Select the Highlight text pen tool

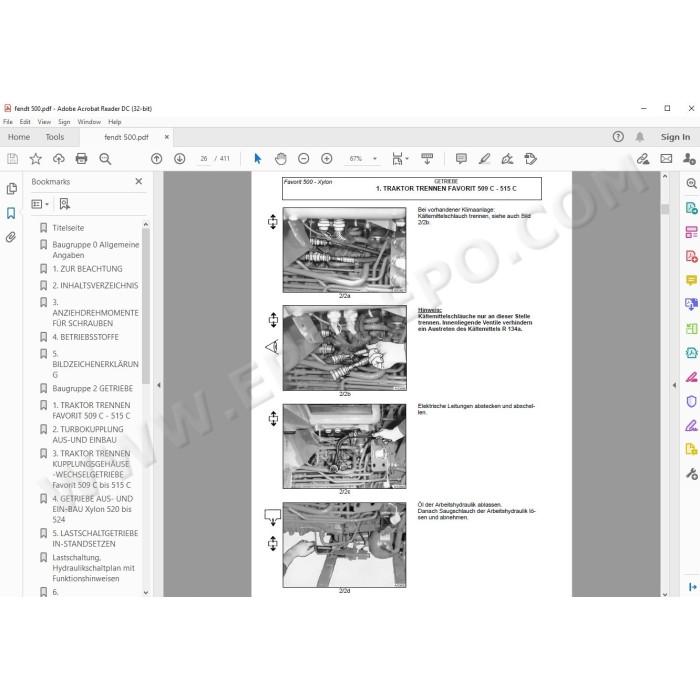click(x=484, y=158)
